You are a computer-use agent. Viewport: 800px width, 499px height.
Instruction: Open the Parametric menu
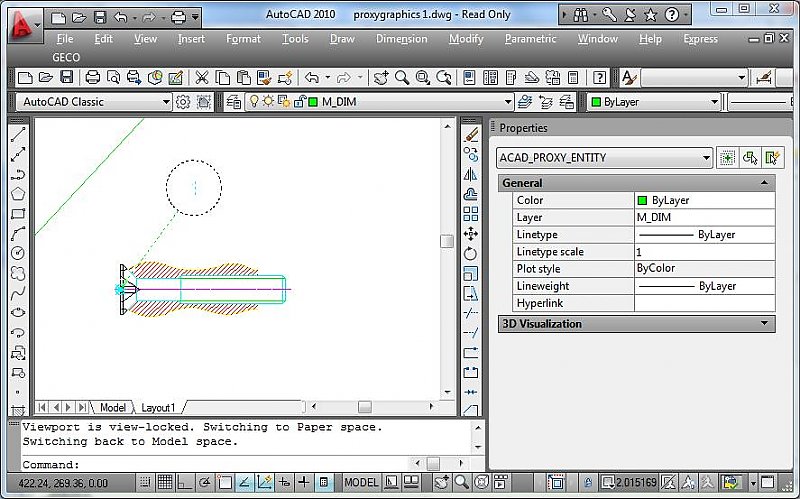(530, 39)
